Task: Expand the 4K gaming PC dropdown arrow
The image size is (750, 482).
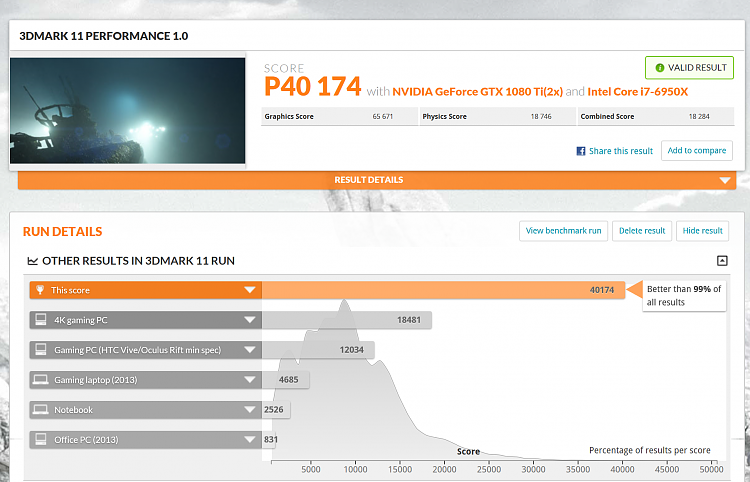Action: [x=250, y=320]
